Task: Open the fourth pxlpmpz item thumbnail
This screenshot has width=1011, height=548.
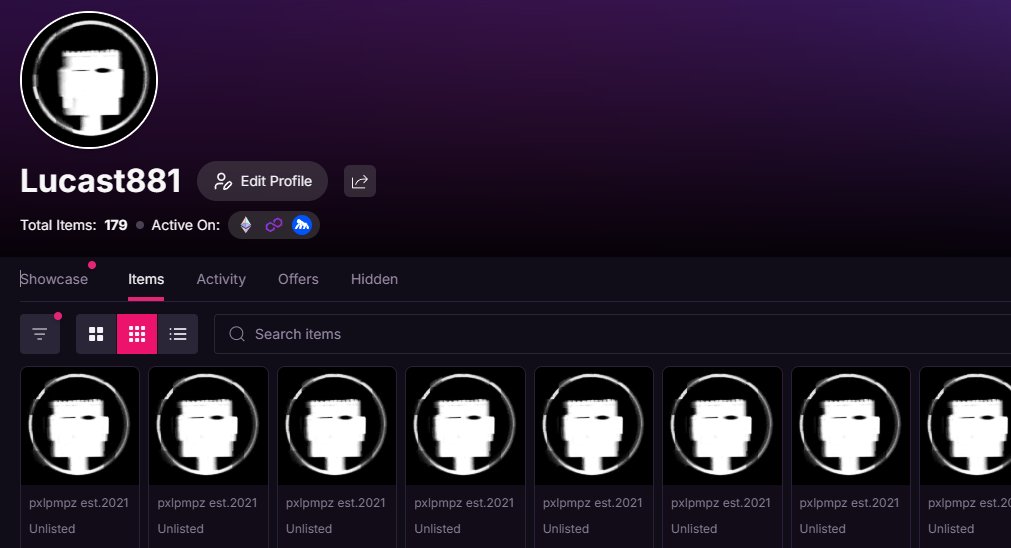Action: (x=465, y=426)
